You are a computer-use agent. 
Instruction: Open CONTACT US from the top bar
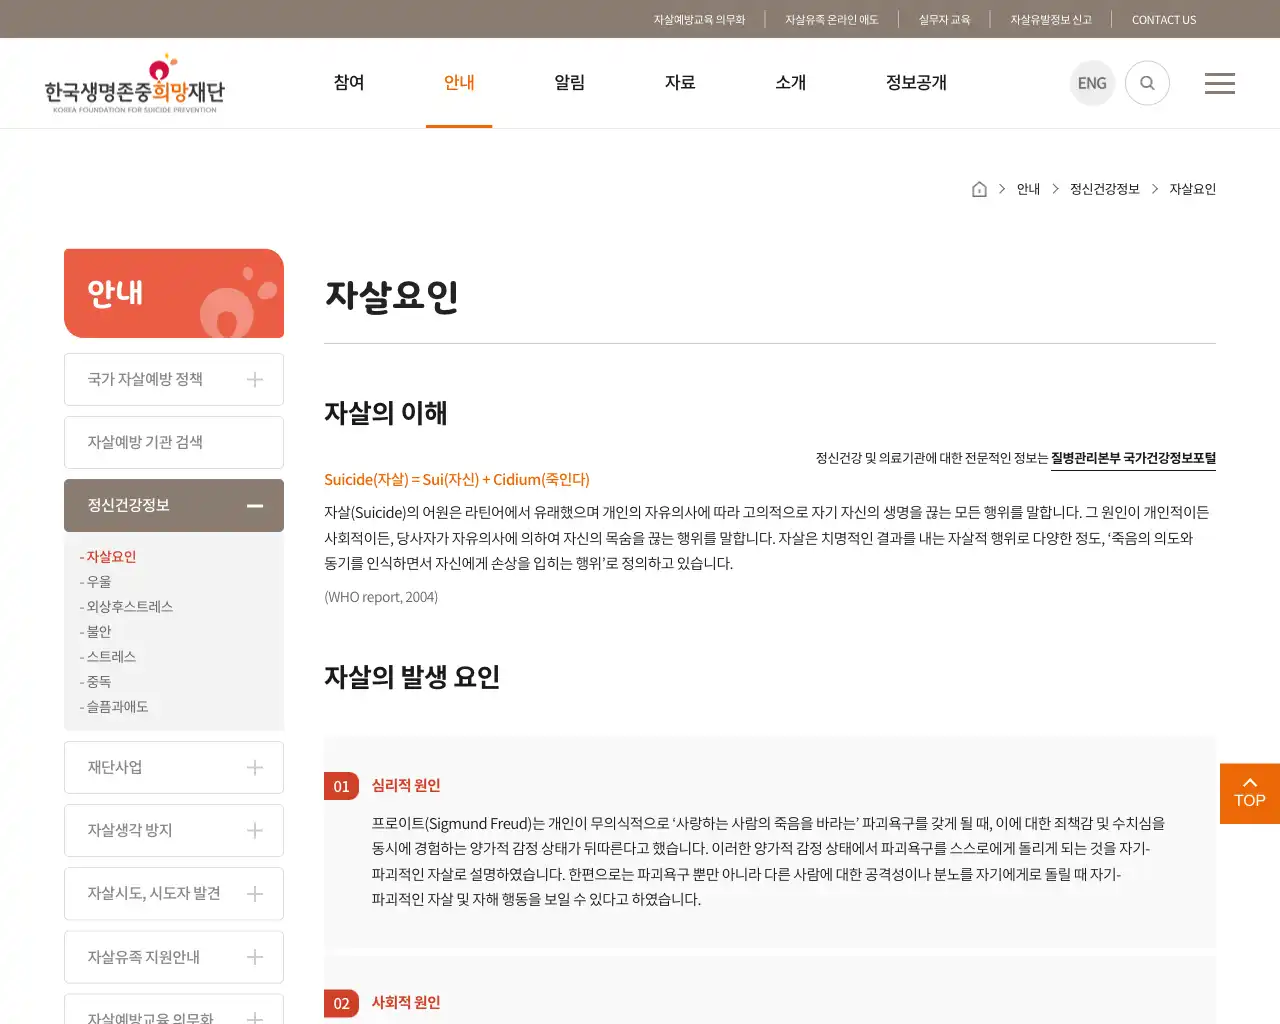[1164, 19]
